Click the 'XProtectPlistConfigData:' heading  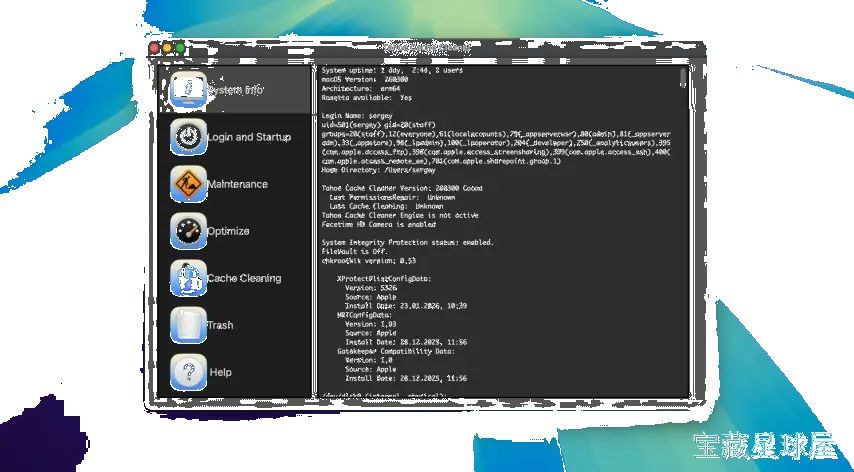(384, 279)
